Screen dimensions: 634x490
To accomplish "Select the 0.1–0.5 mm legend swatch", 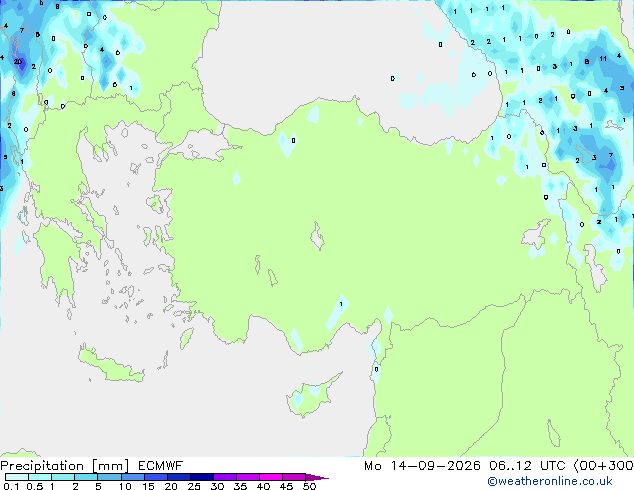I will (17, 477).
